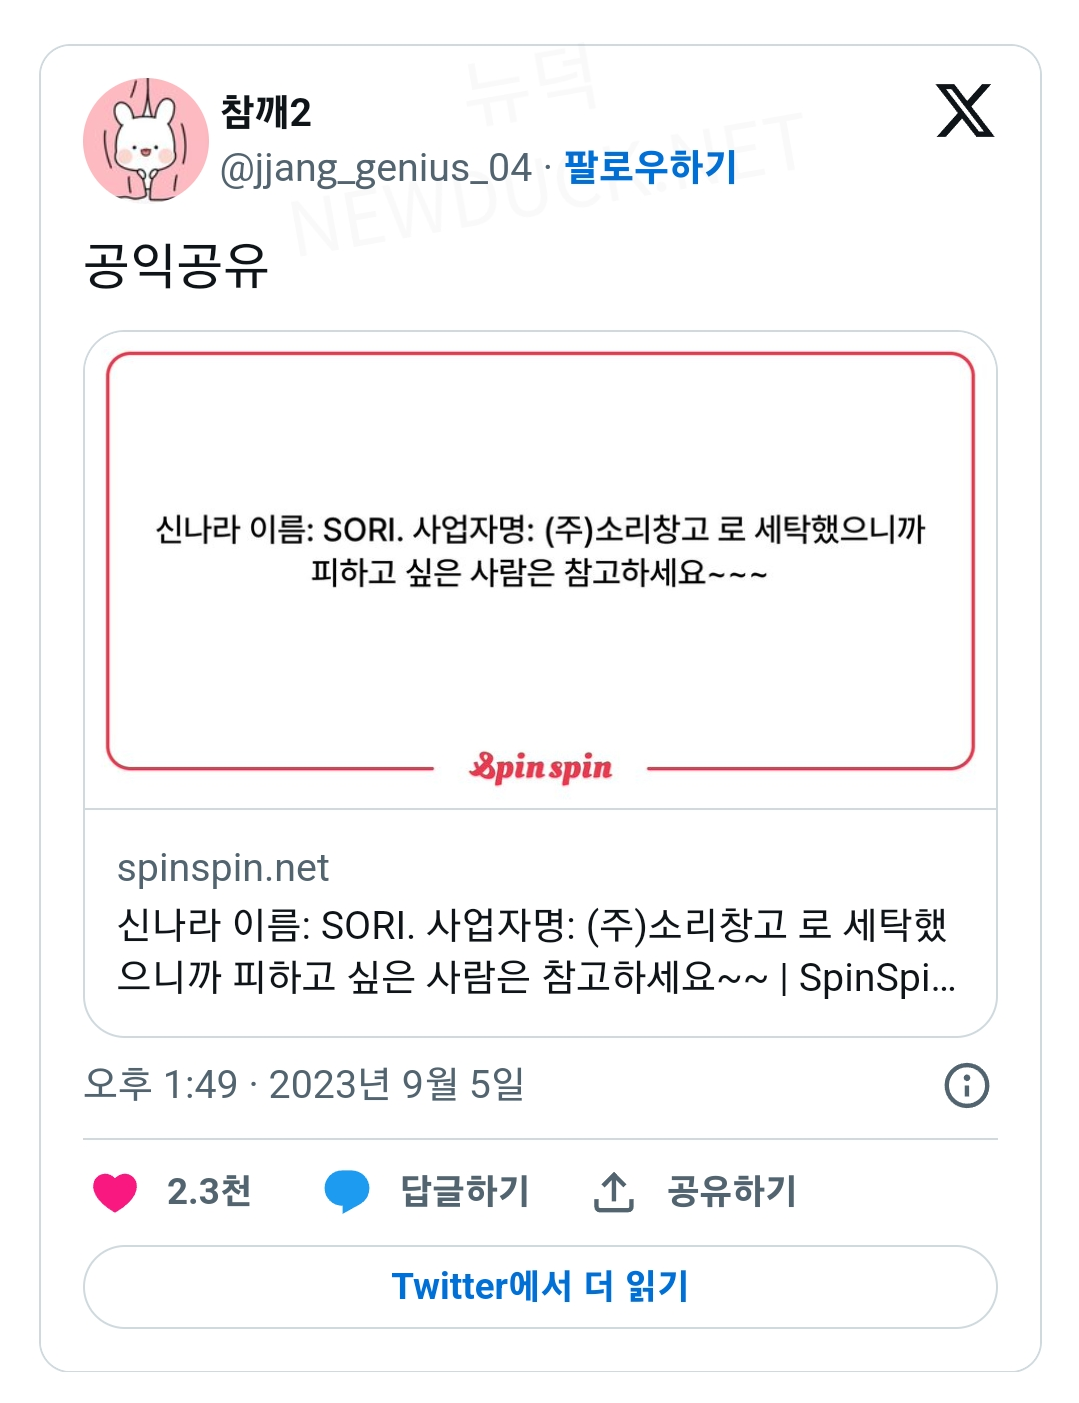Like the tweet with the heart icon
The width and height of the screenshot is (1079, 1403).
(115, 1192)
